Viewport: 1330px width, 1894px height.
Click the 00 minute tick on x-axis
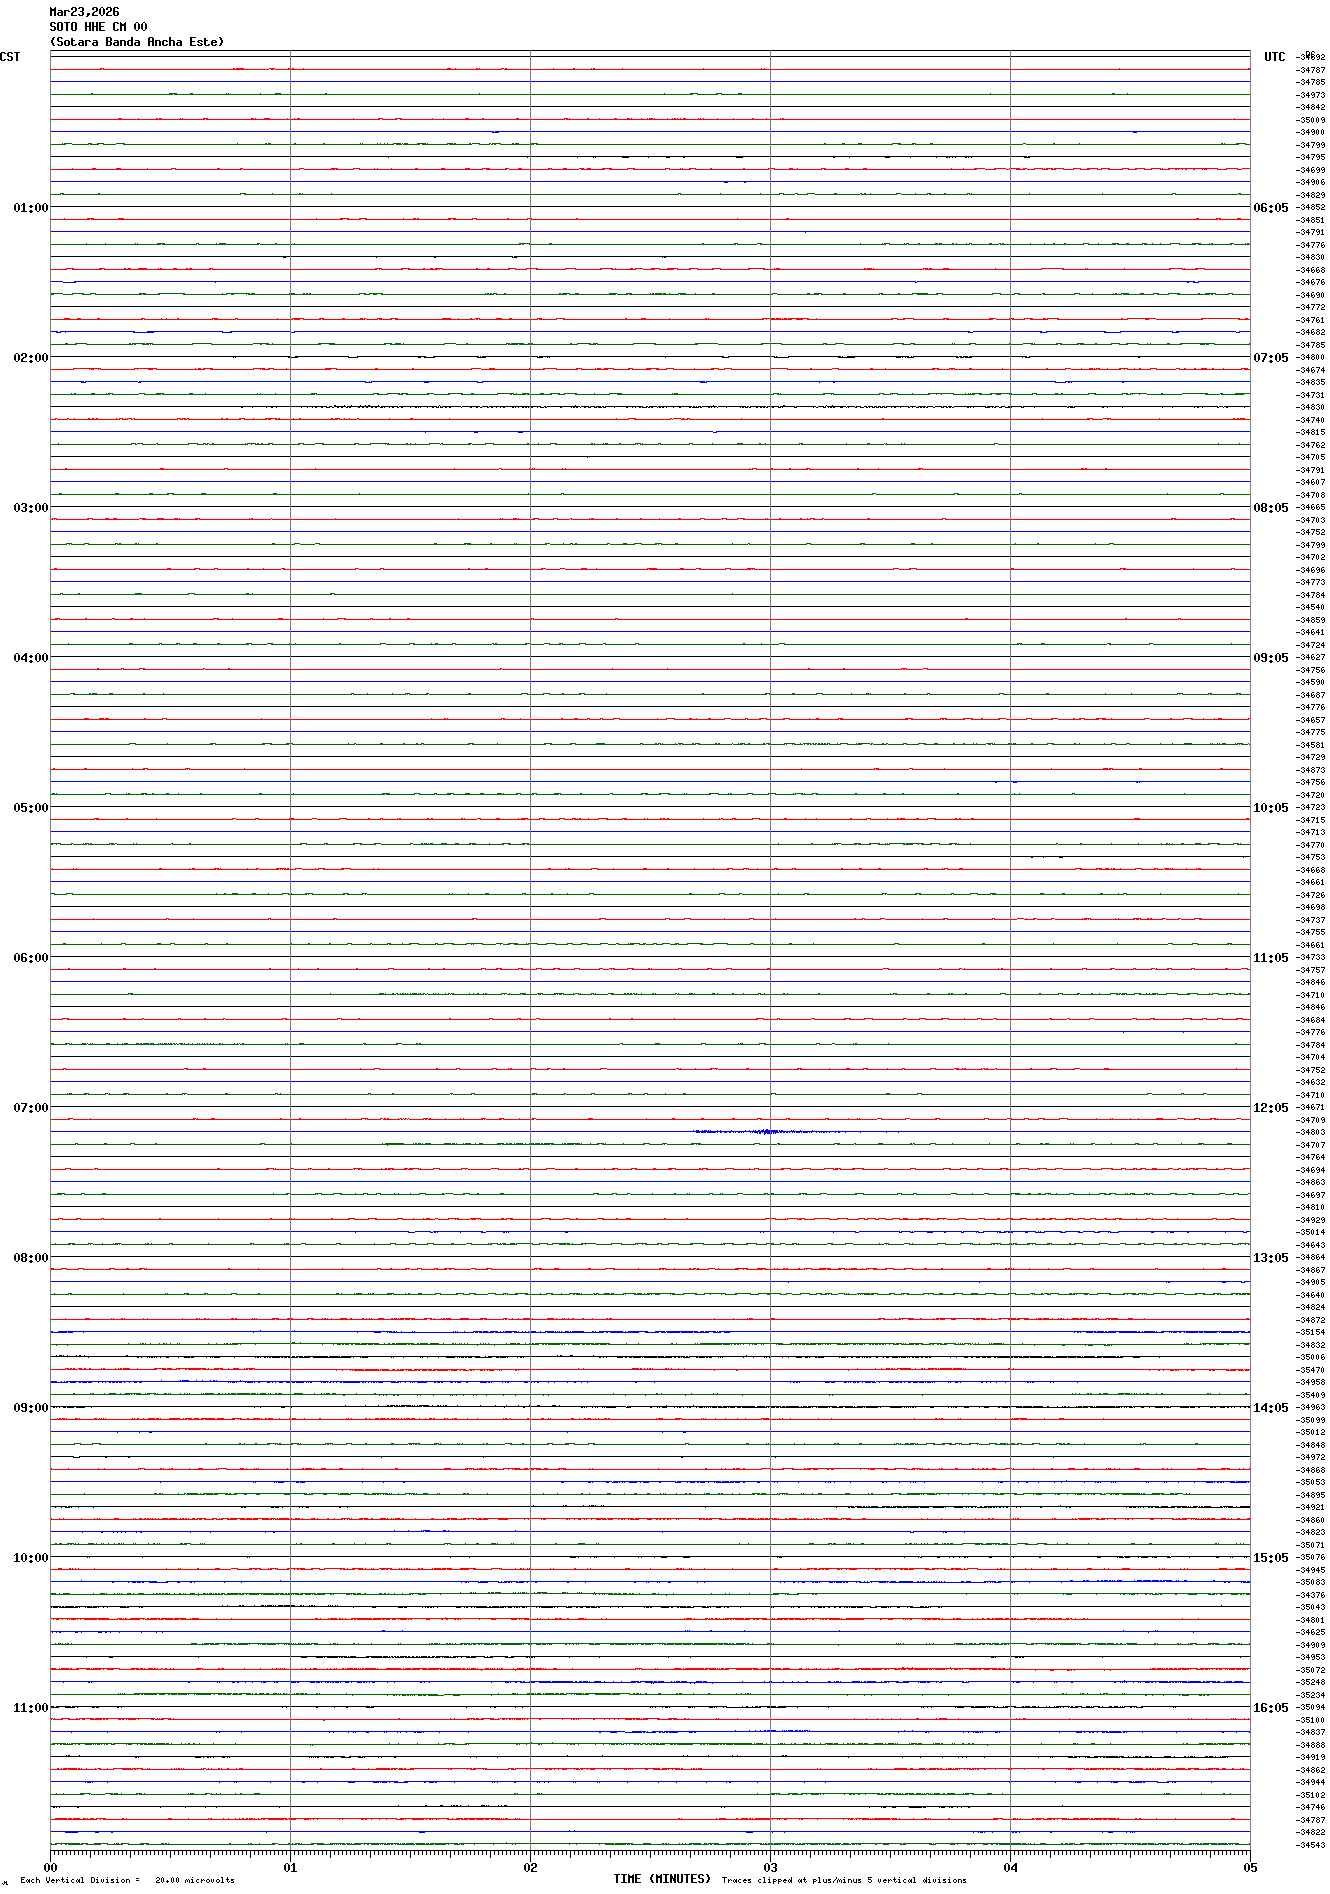51,1867
